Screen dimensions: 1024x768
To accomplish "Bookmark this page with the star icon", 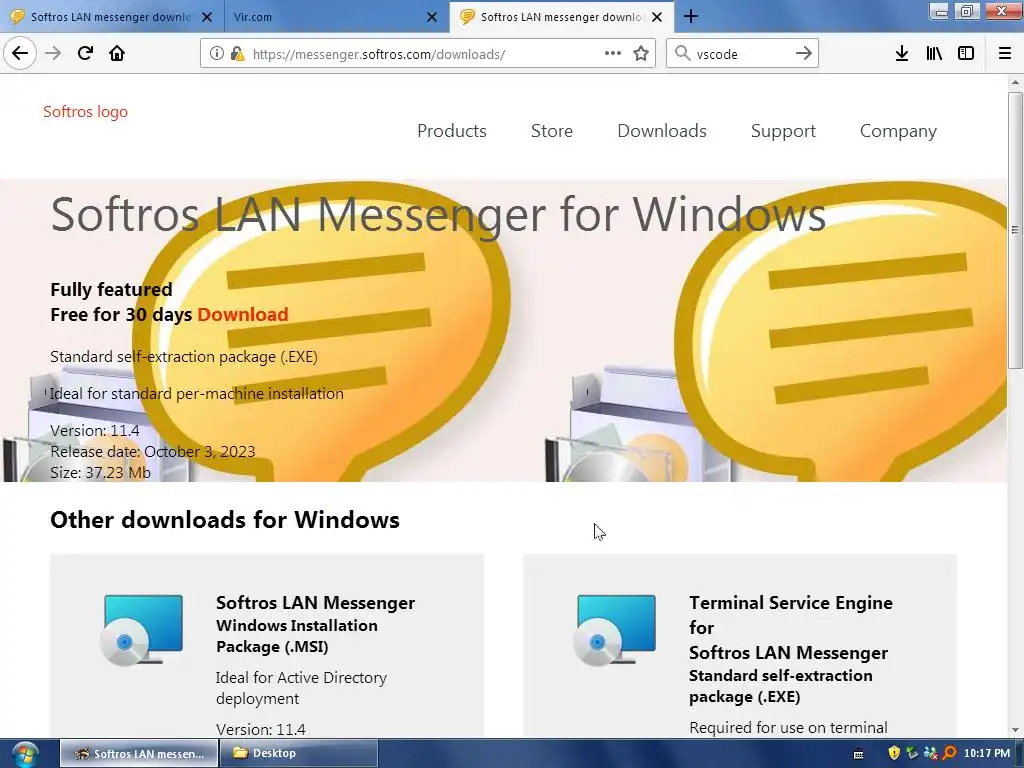I will point(641,54).
